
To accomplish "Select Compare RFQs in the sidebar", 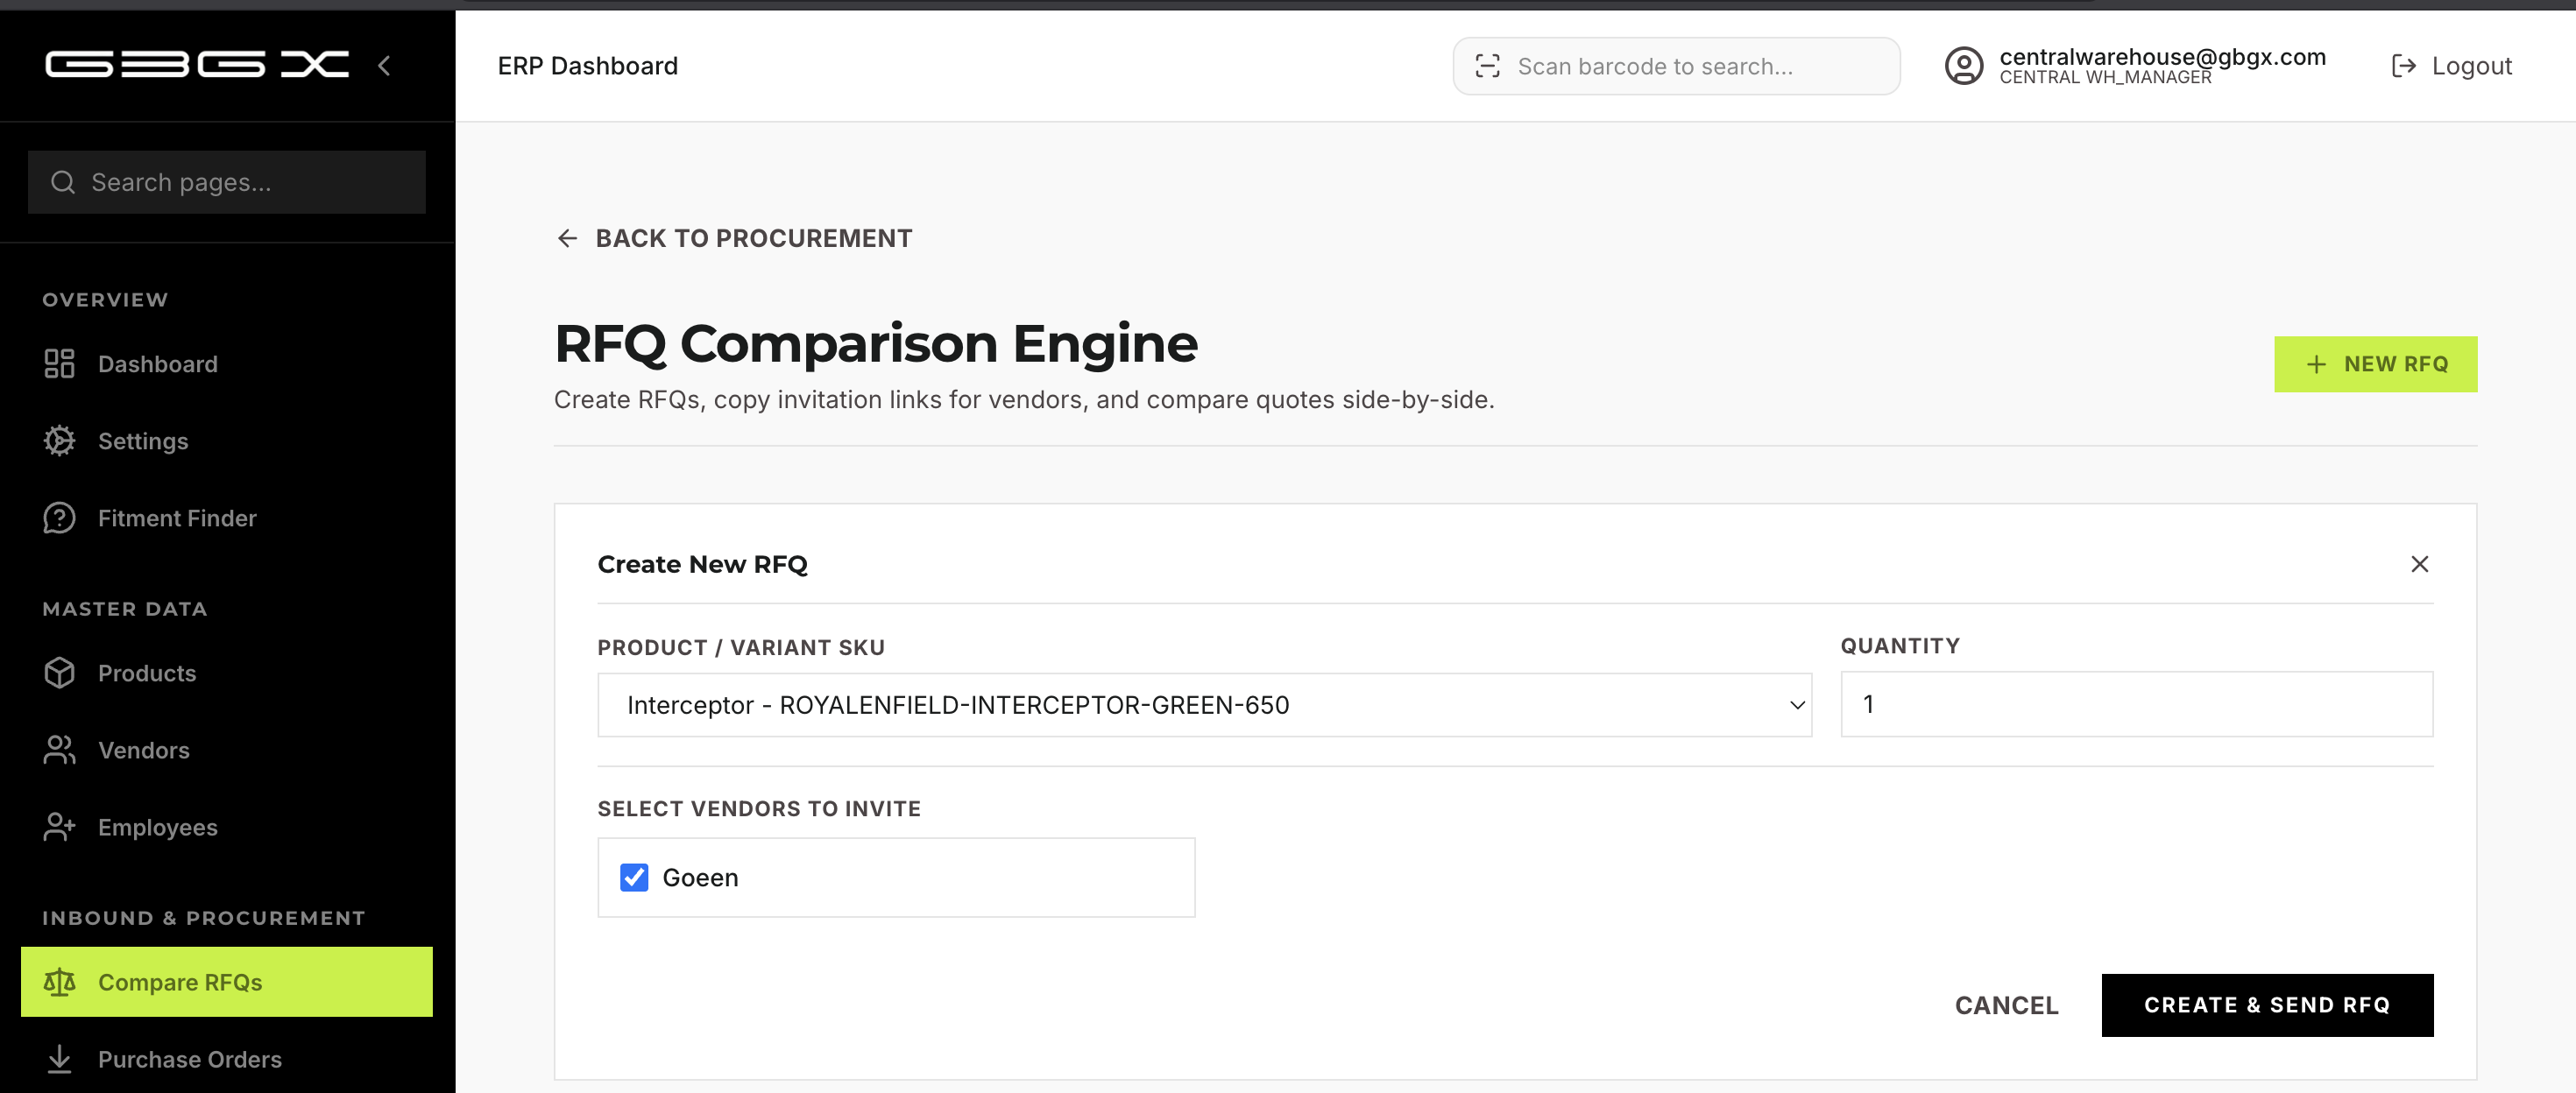I will [227, 982].
